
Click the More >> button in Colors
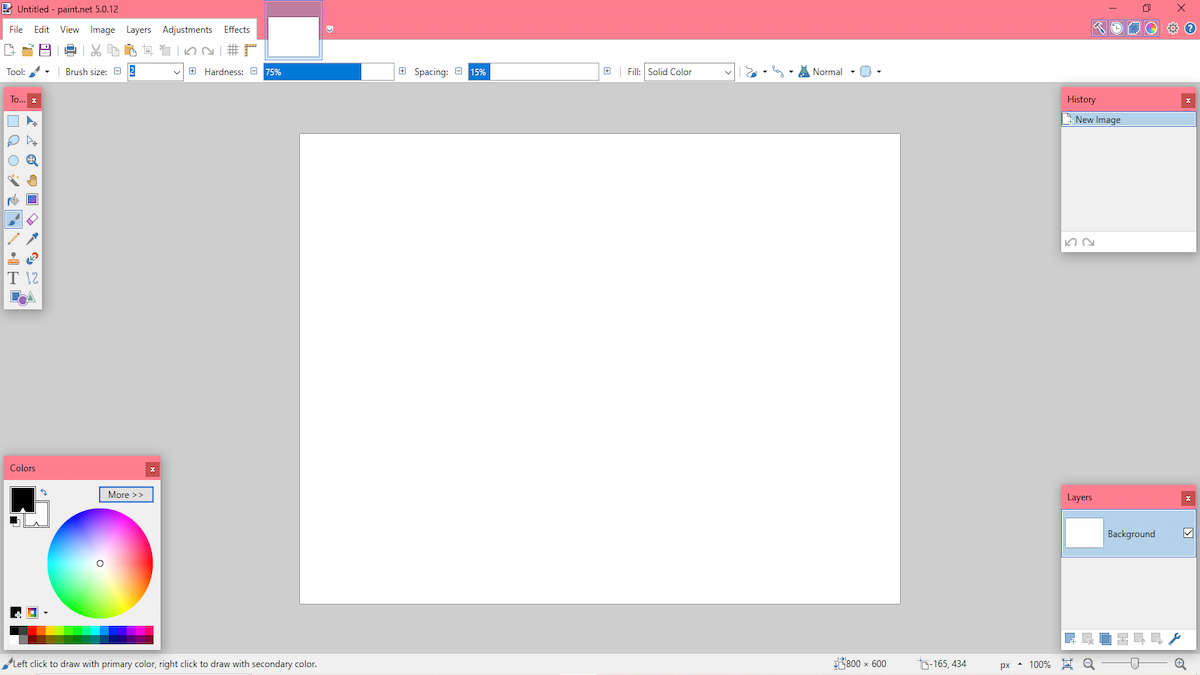[x=126, y=495]
